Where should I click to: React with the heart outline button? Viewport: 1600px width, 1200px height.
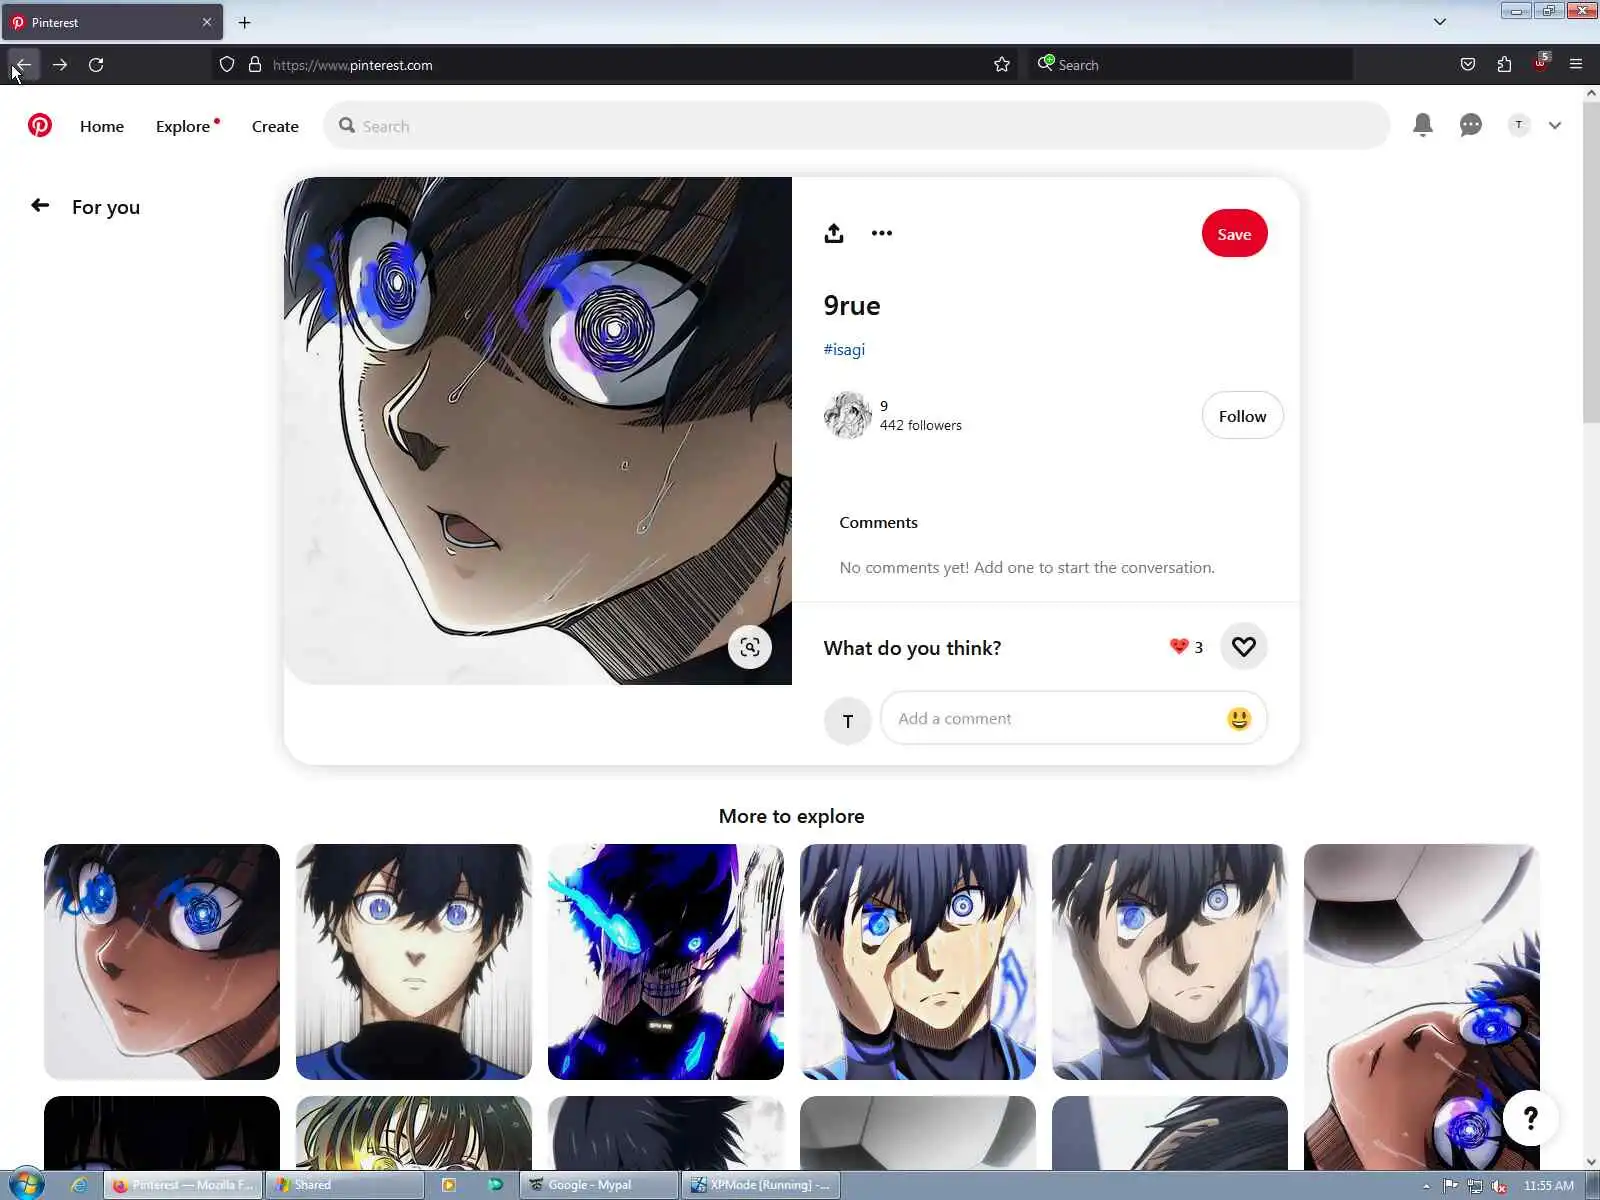tap(1243, 647)
